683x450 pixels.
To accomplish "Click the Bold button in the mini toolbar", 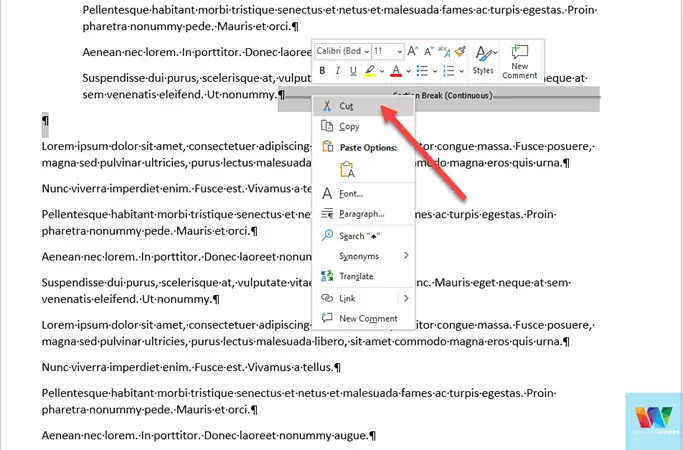I will [322, 71].
